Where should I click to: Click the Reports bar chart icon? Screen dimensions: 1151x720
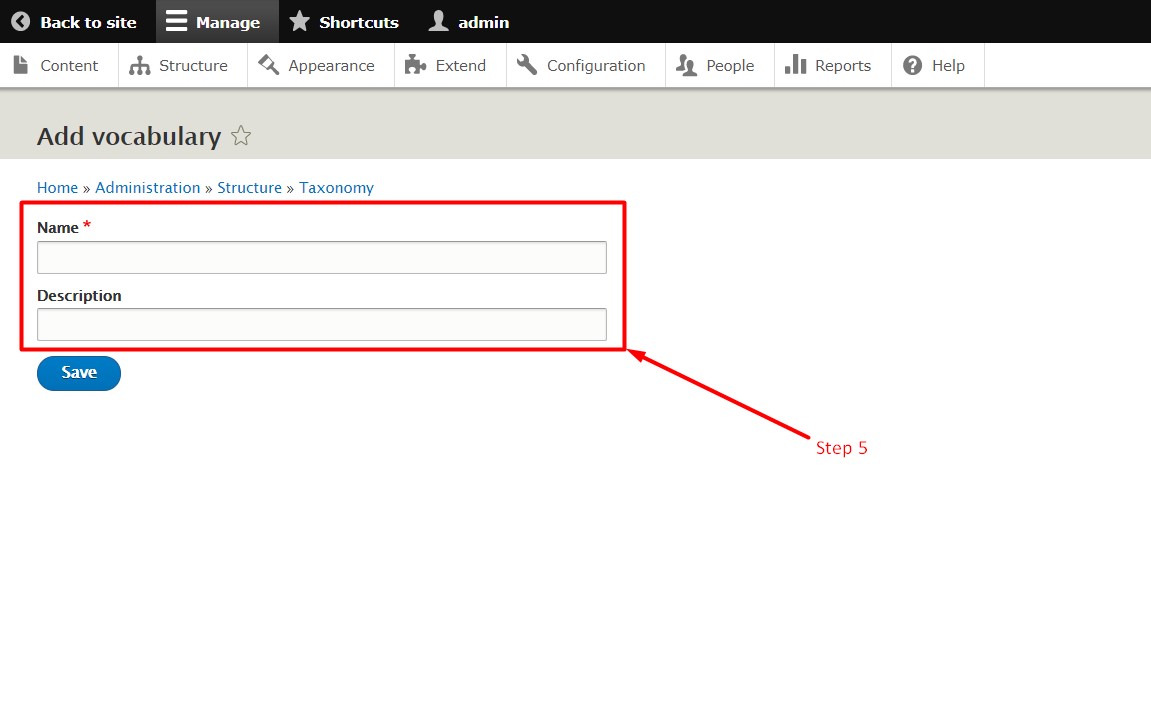pos(796,65)
